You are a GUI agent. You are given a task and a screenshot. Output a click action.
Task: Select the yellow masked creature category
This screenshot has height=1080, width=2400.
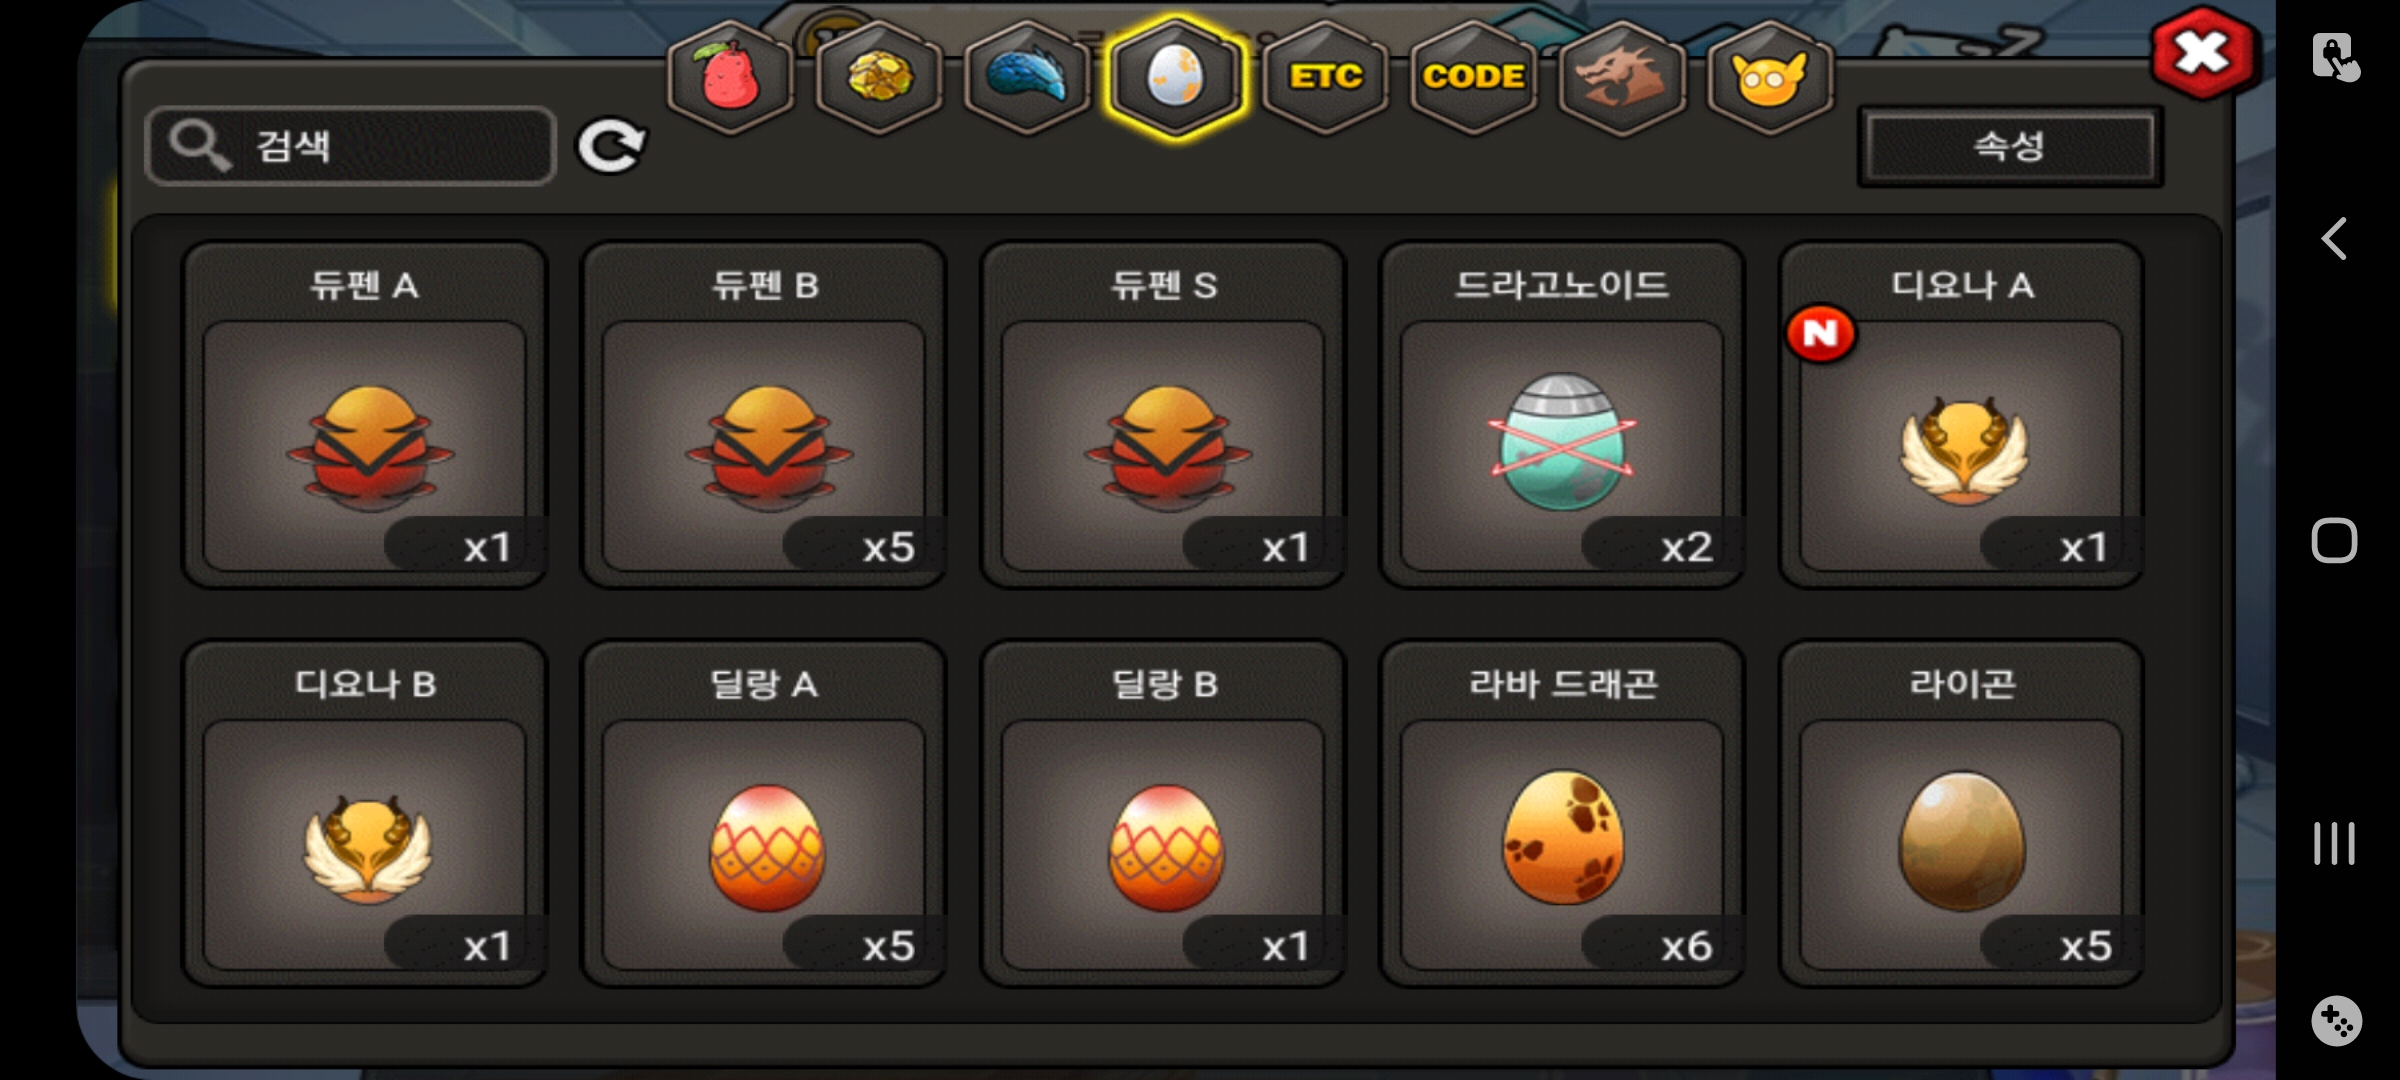coord(1770,77)
